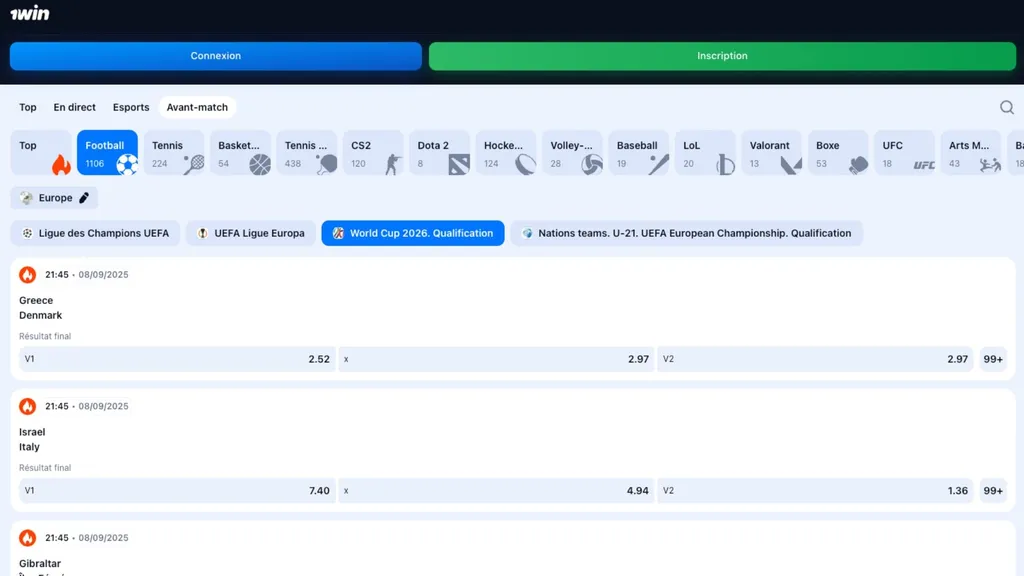Choose the CS2 esports tile

[x=372, y=153]
